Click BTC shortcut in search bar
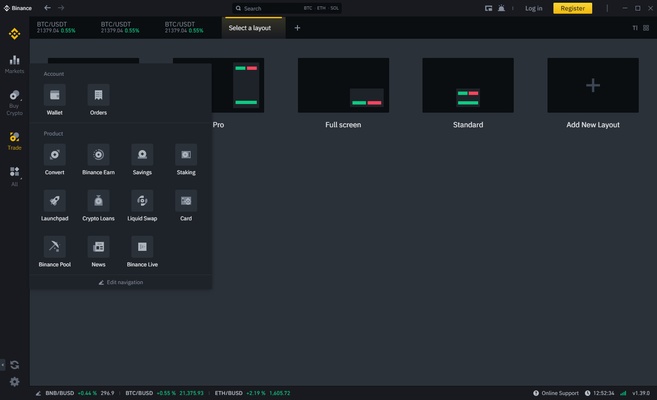Screen dimensions: 657x400 tap(308, 8)
